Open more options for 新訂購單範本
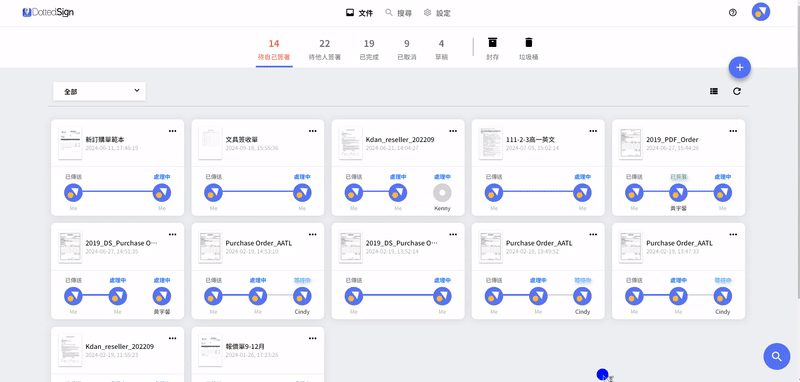 (172, 131)
